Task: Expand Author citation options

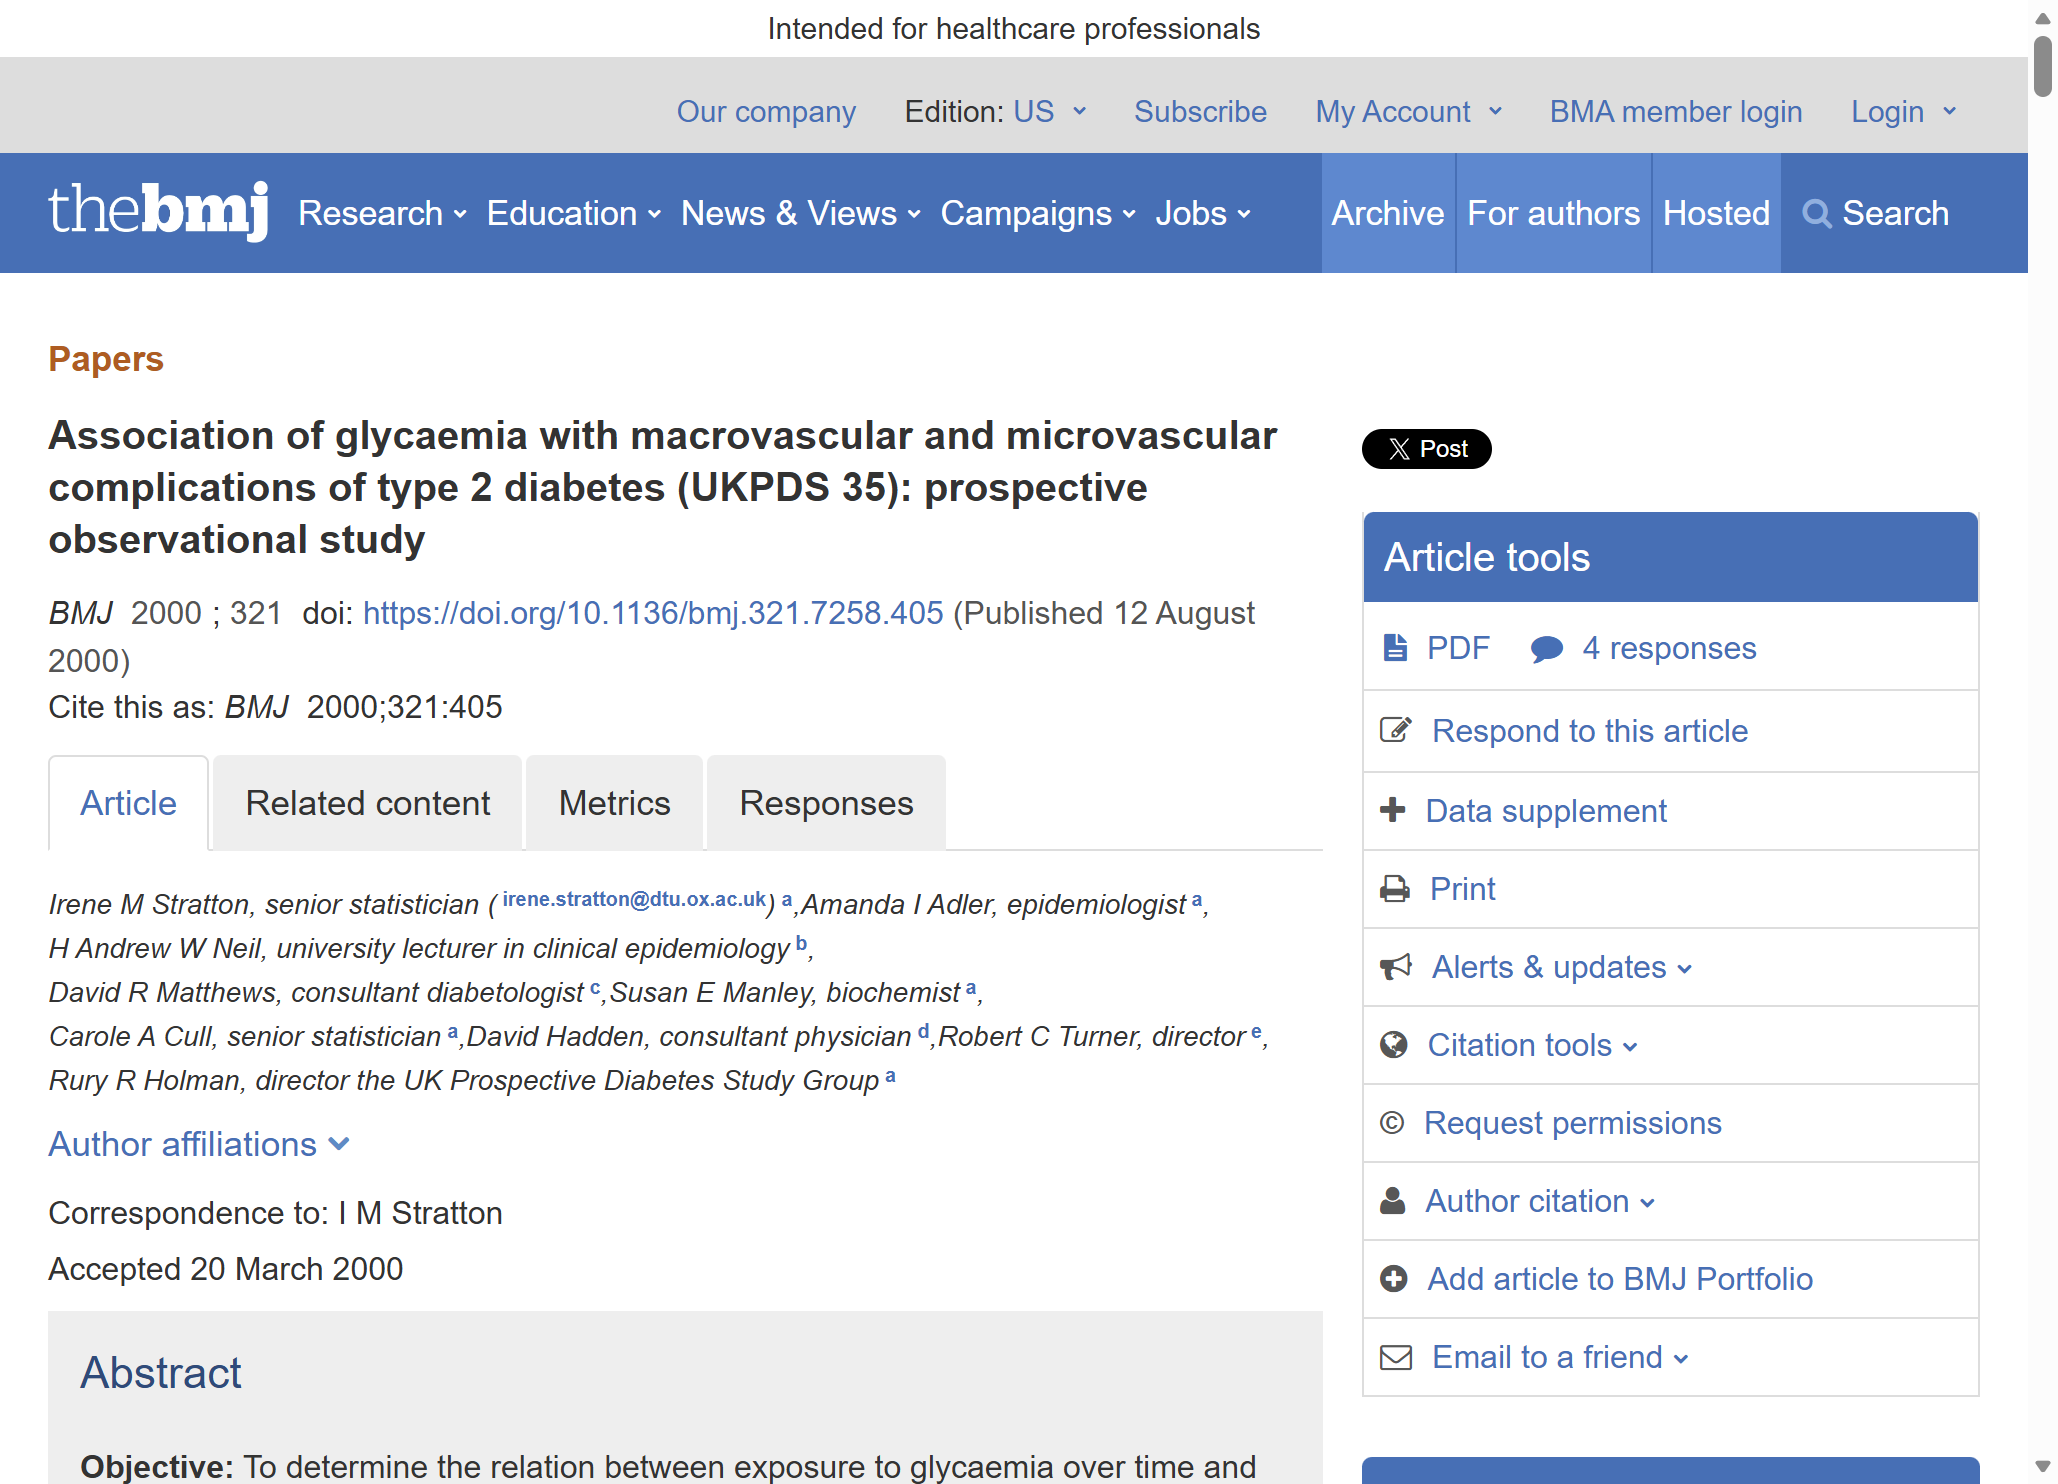Action: [1540, 1201]
